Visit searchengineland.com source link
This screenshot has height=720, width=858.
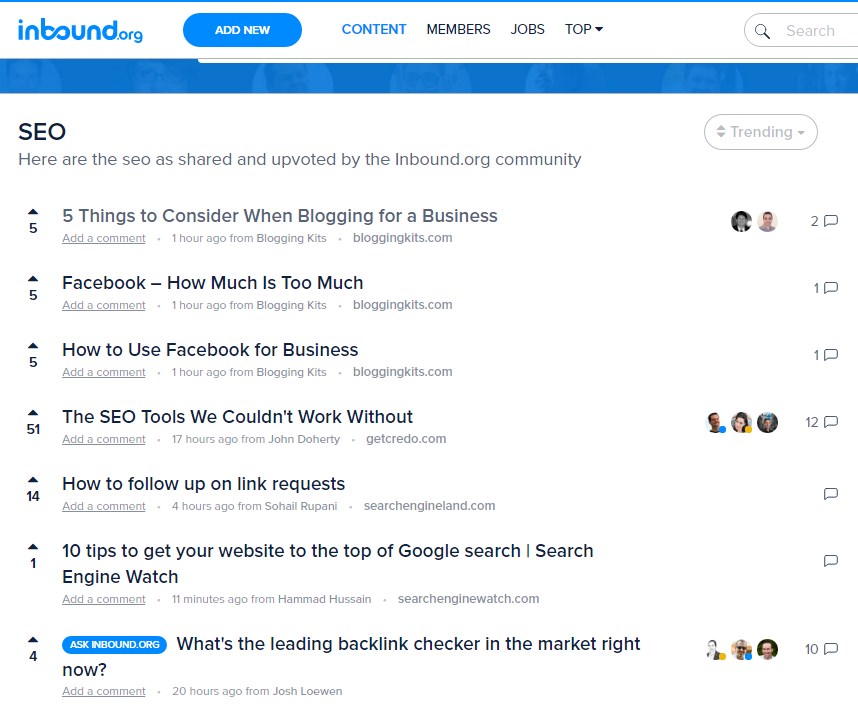point(429,506)
